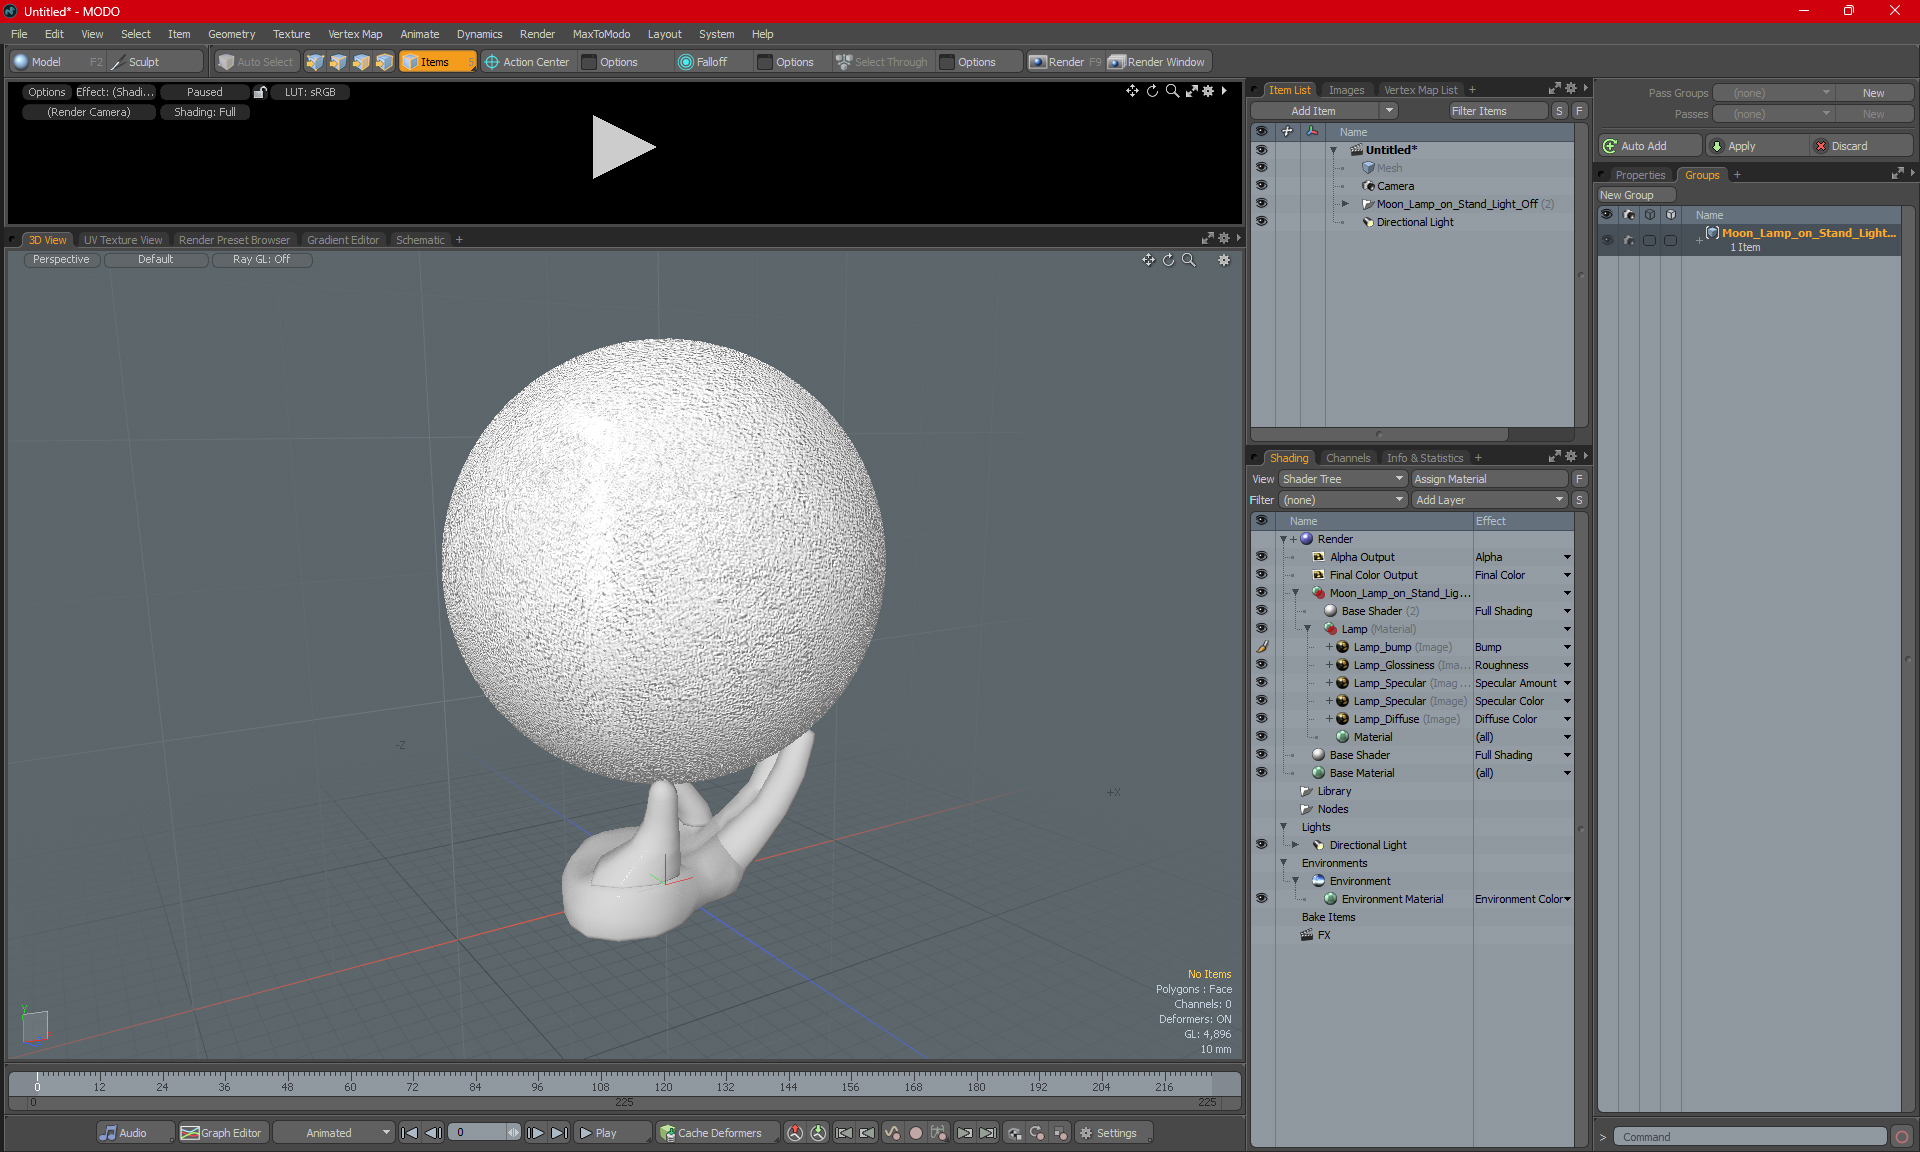1920x1152 pixels.
Task: Open the Shader Tree view dropdown
Action: pyautogui.click(x=1343, y=479)
